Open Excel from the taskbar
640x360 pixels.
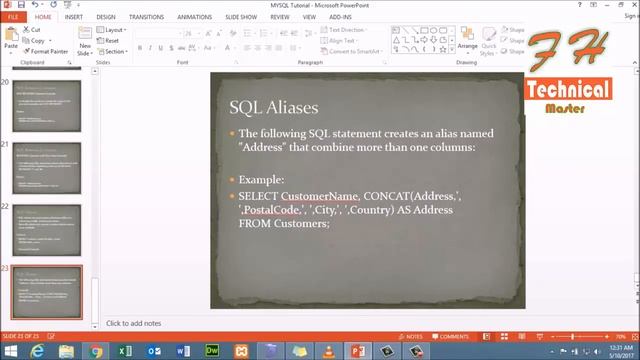125,351
